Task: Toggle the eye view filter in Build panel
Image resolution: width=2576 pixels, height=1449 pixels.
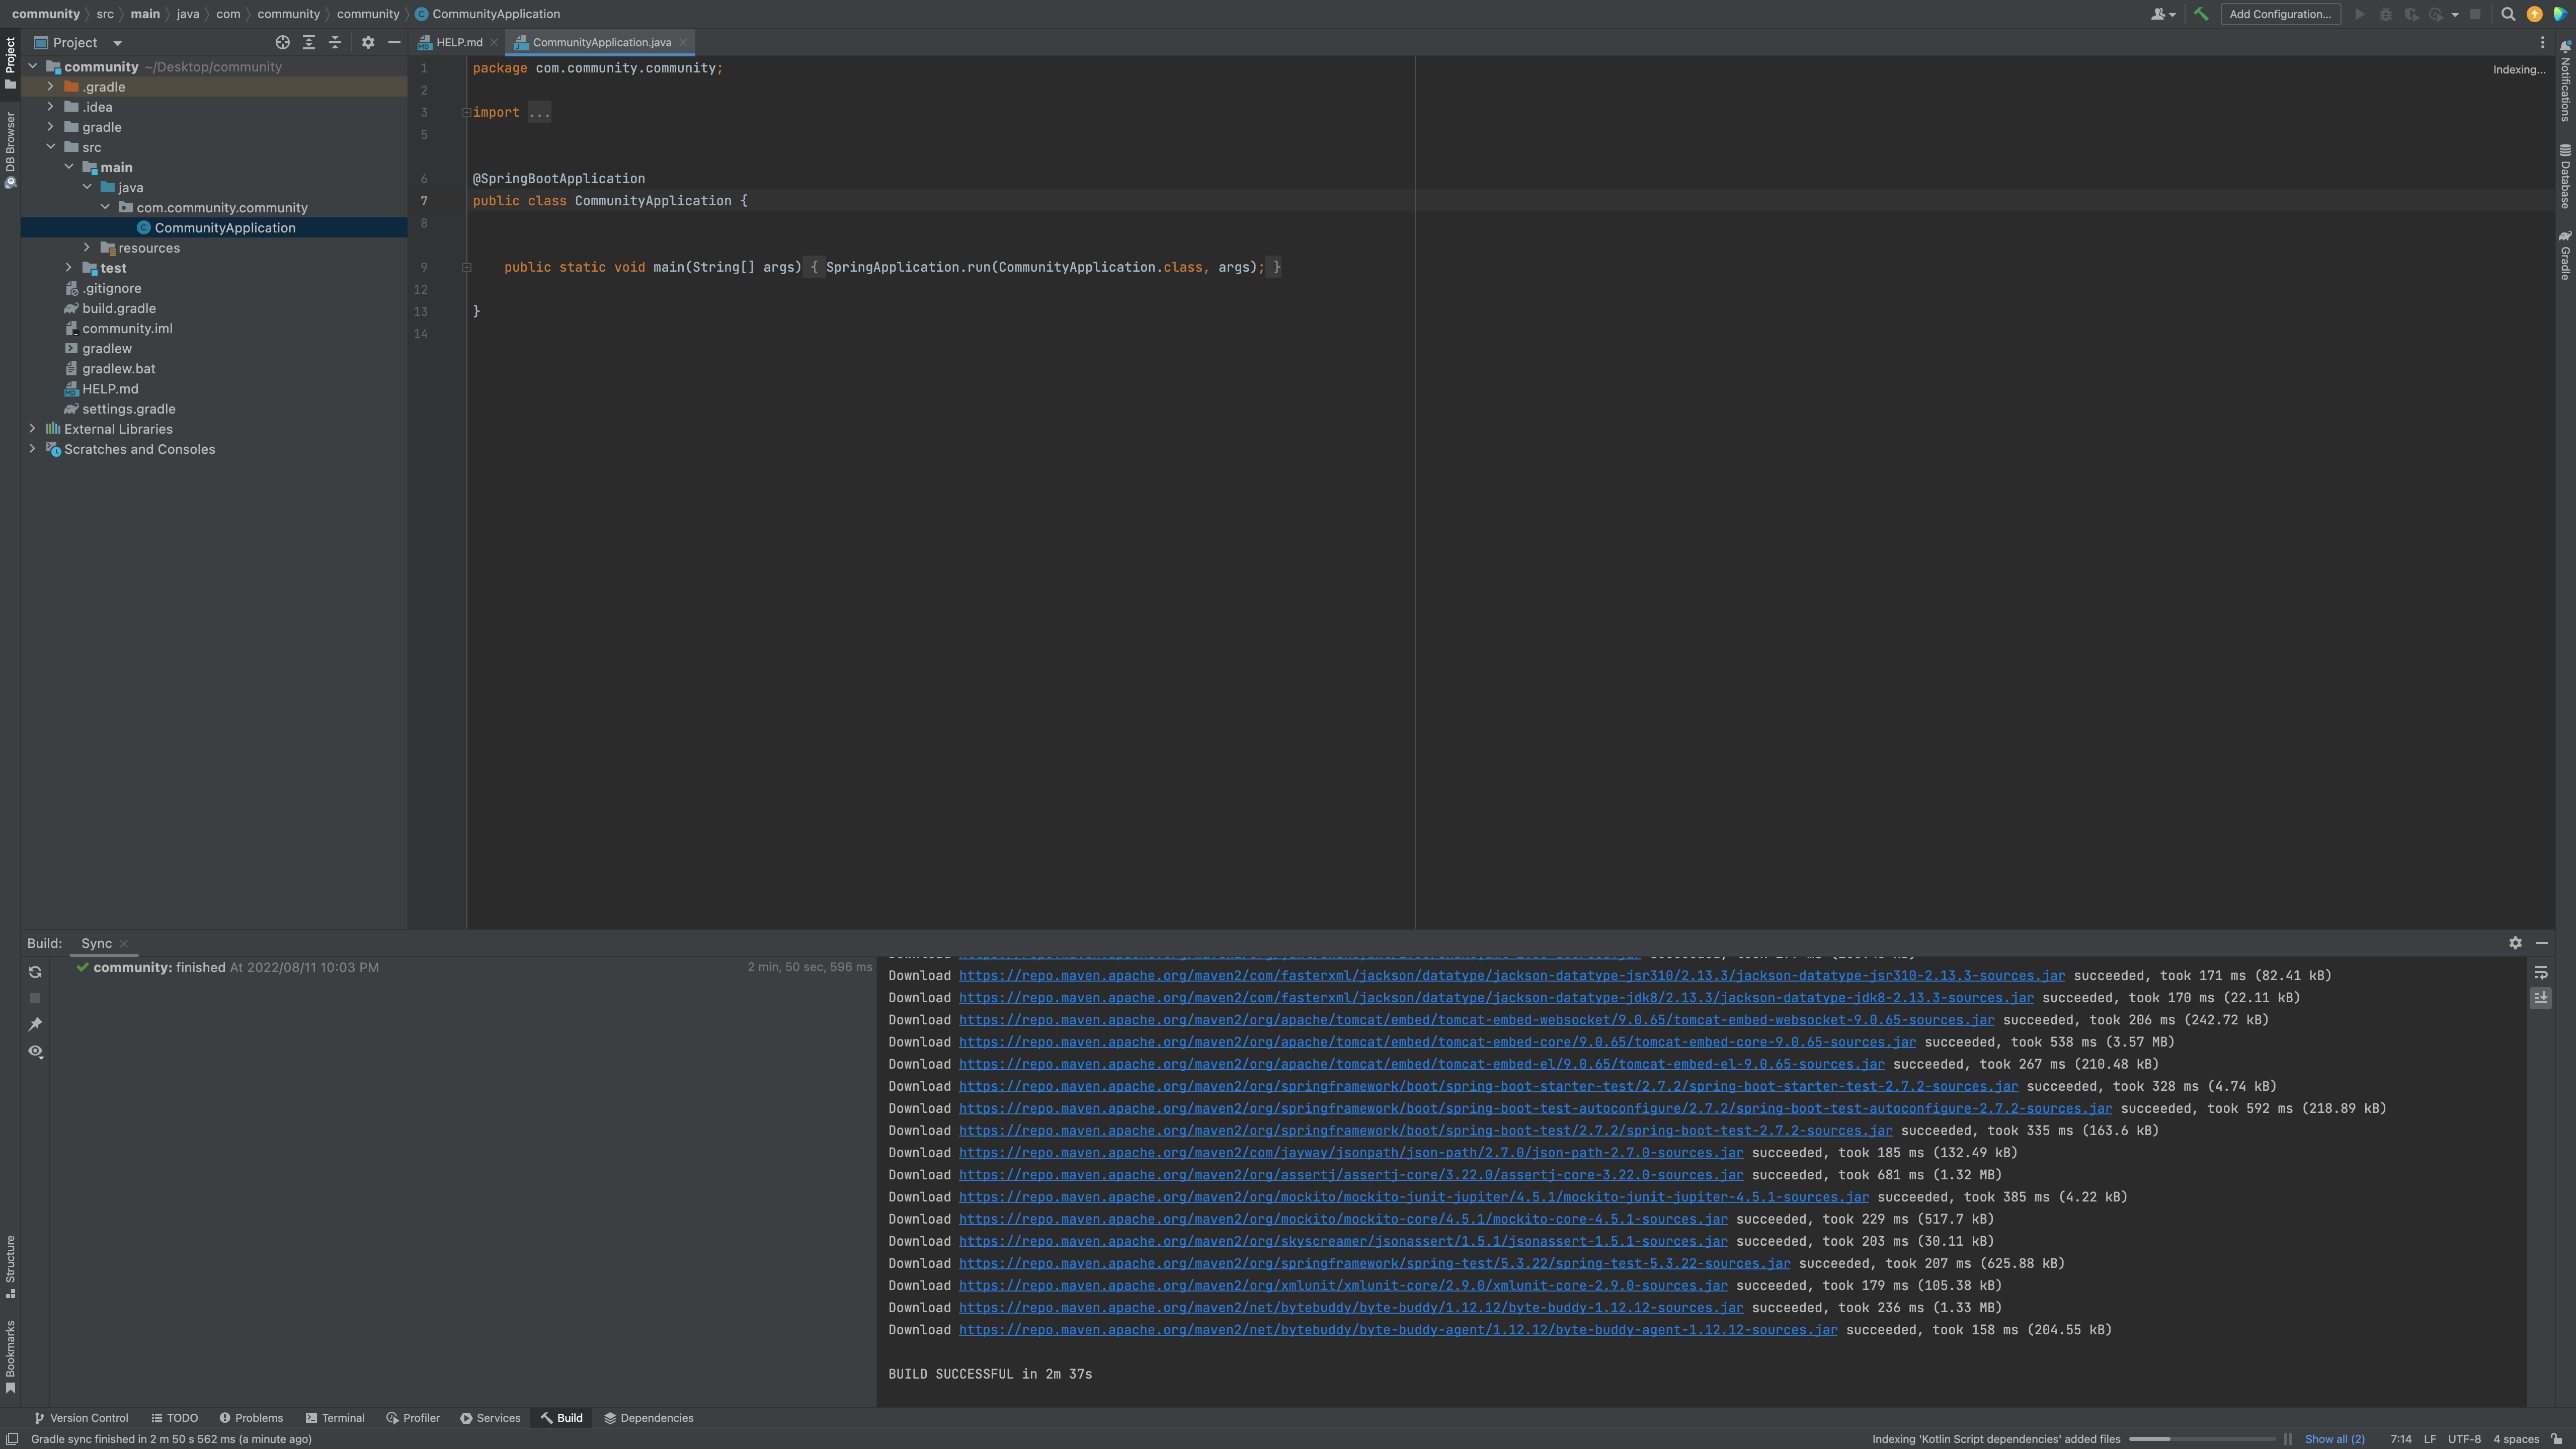Action: [x=35, y=1051]
